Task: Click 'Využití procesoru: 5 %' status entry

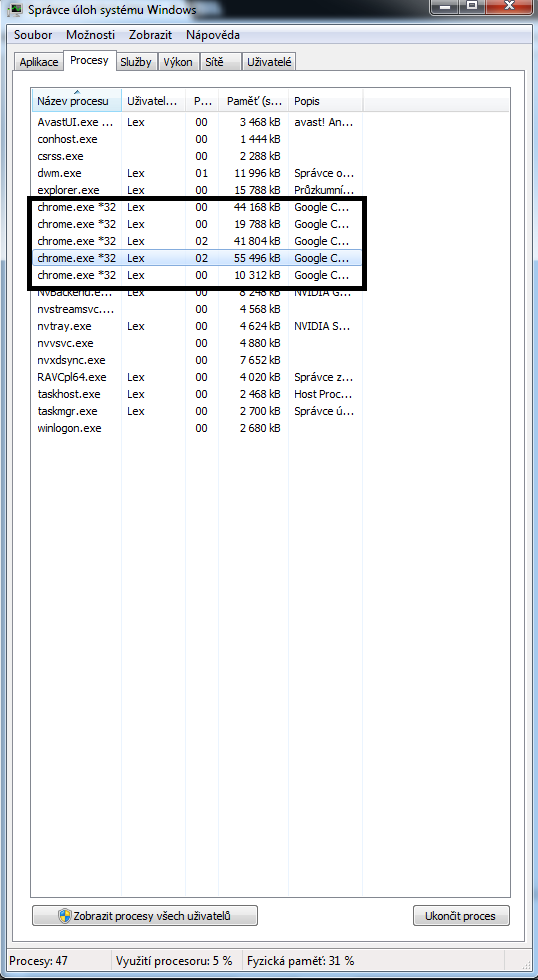Action: click(174, 961)
